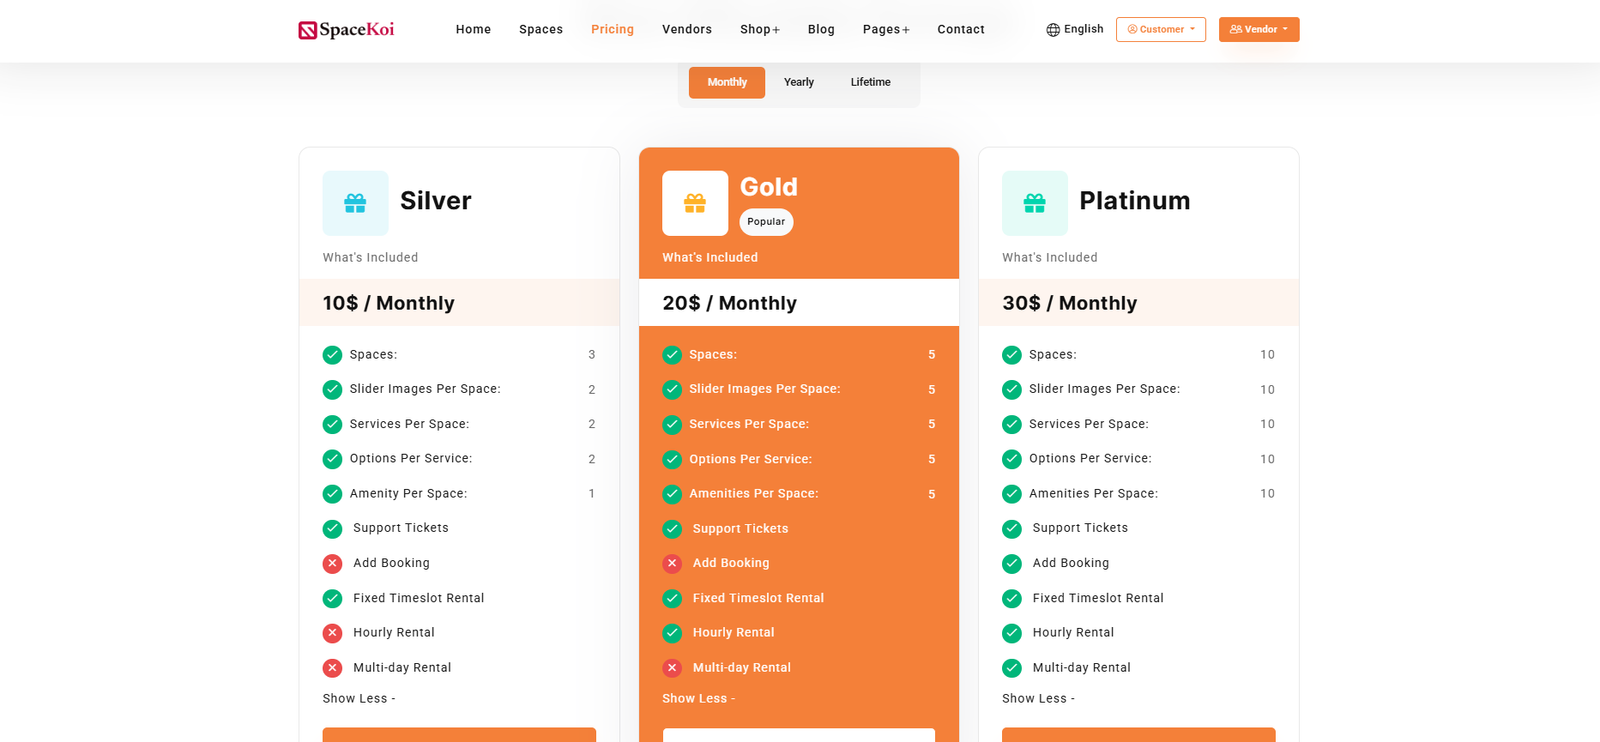Click the Silver plan gift icon

coord(355,203)
